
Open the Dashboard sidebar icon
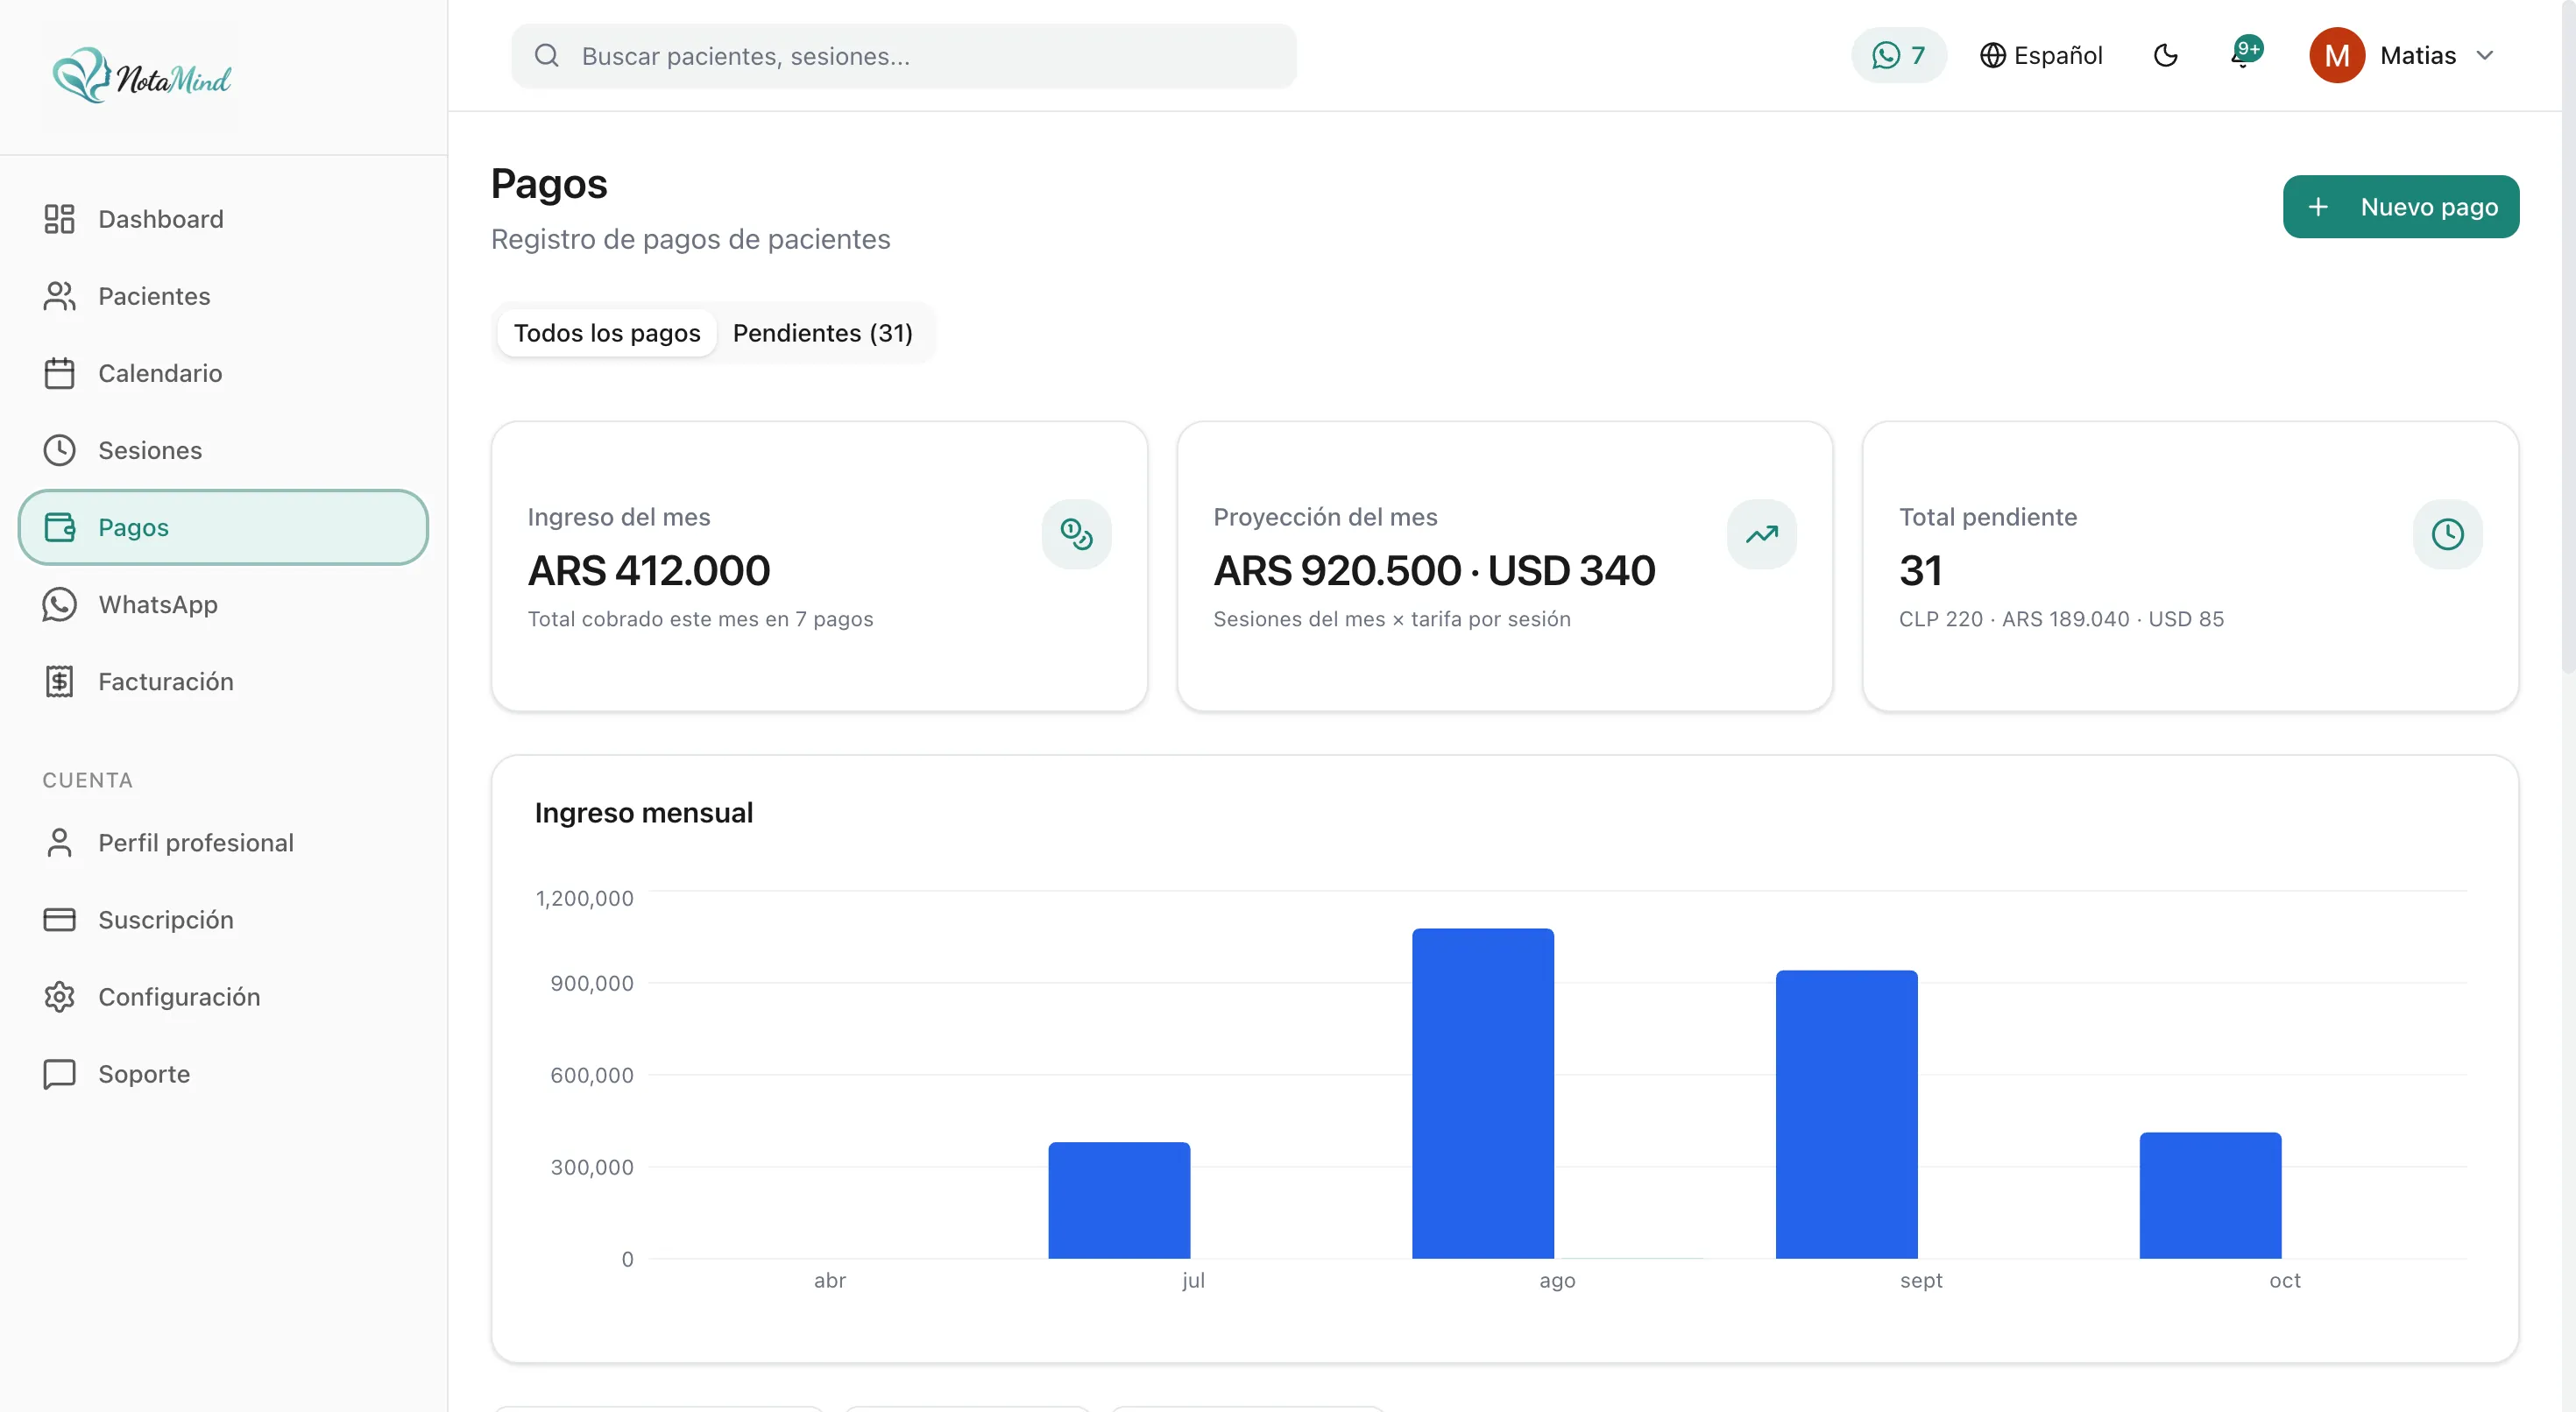59,219
